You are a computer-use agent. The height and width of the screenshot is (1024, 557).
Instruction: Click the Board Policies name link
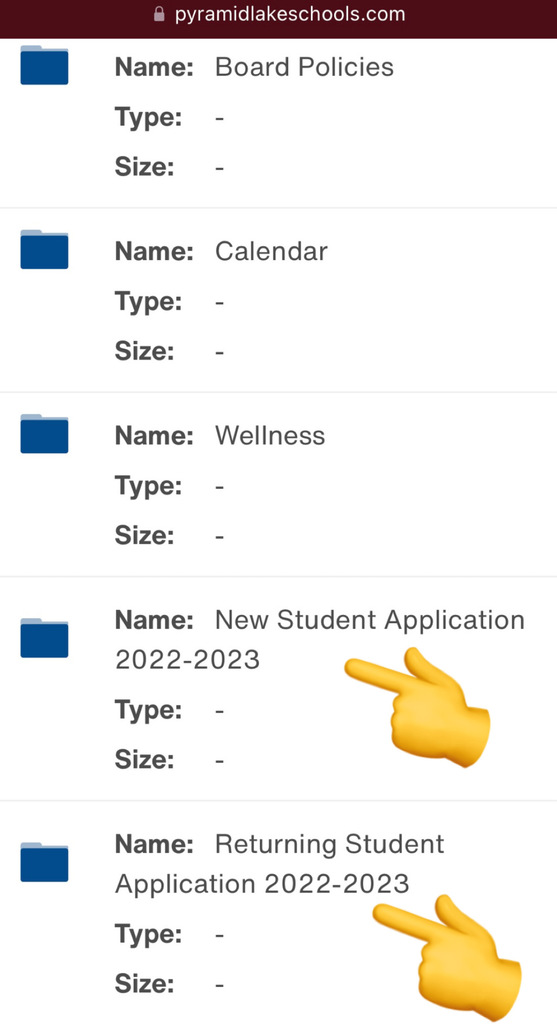(304, 67)
